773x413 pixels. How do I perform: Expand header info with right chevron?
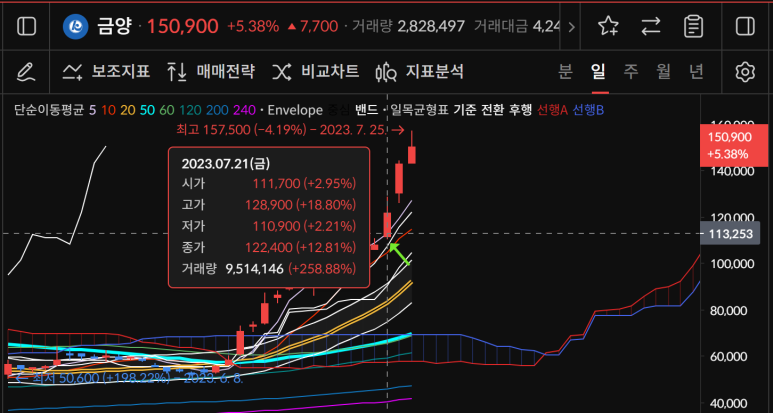(571, 27)
